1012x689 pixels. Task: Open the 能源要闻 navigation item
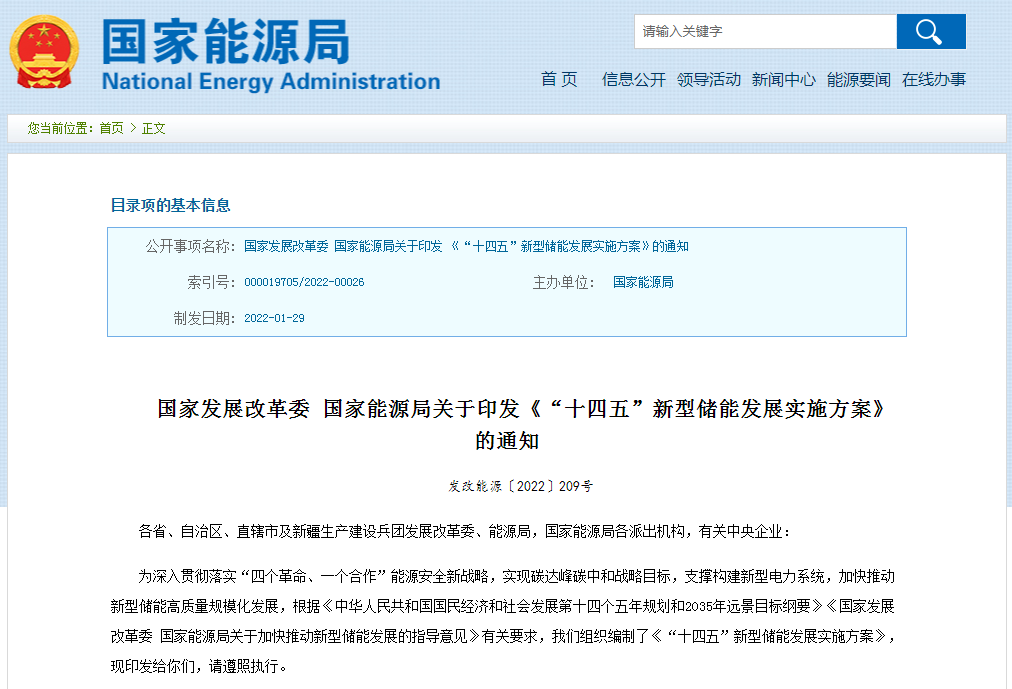point(858,80)
